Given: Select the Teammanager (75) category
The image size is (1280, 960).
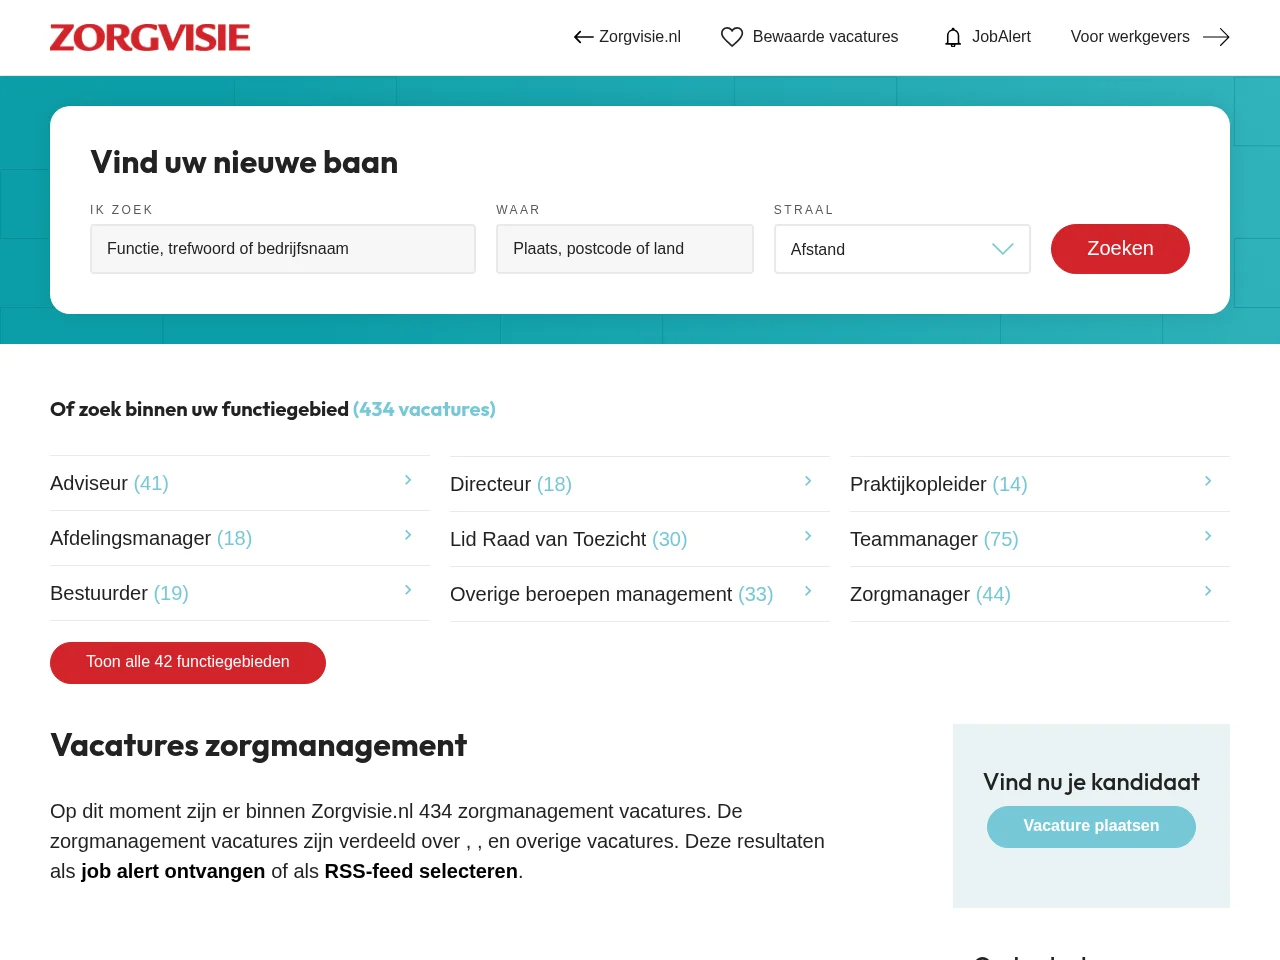Looking at the screenshot, I should coord(1040,539).
